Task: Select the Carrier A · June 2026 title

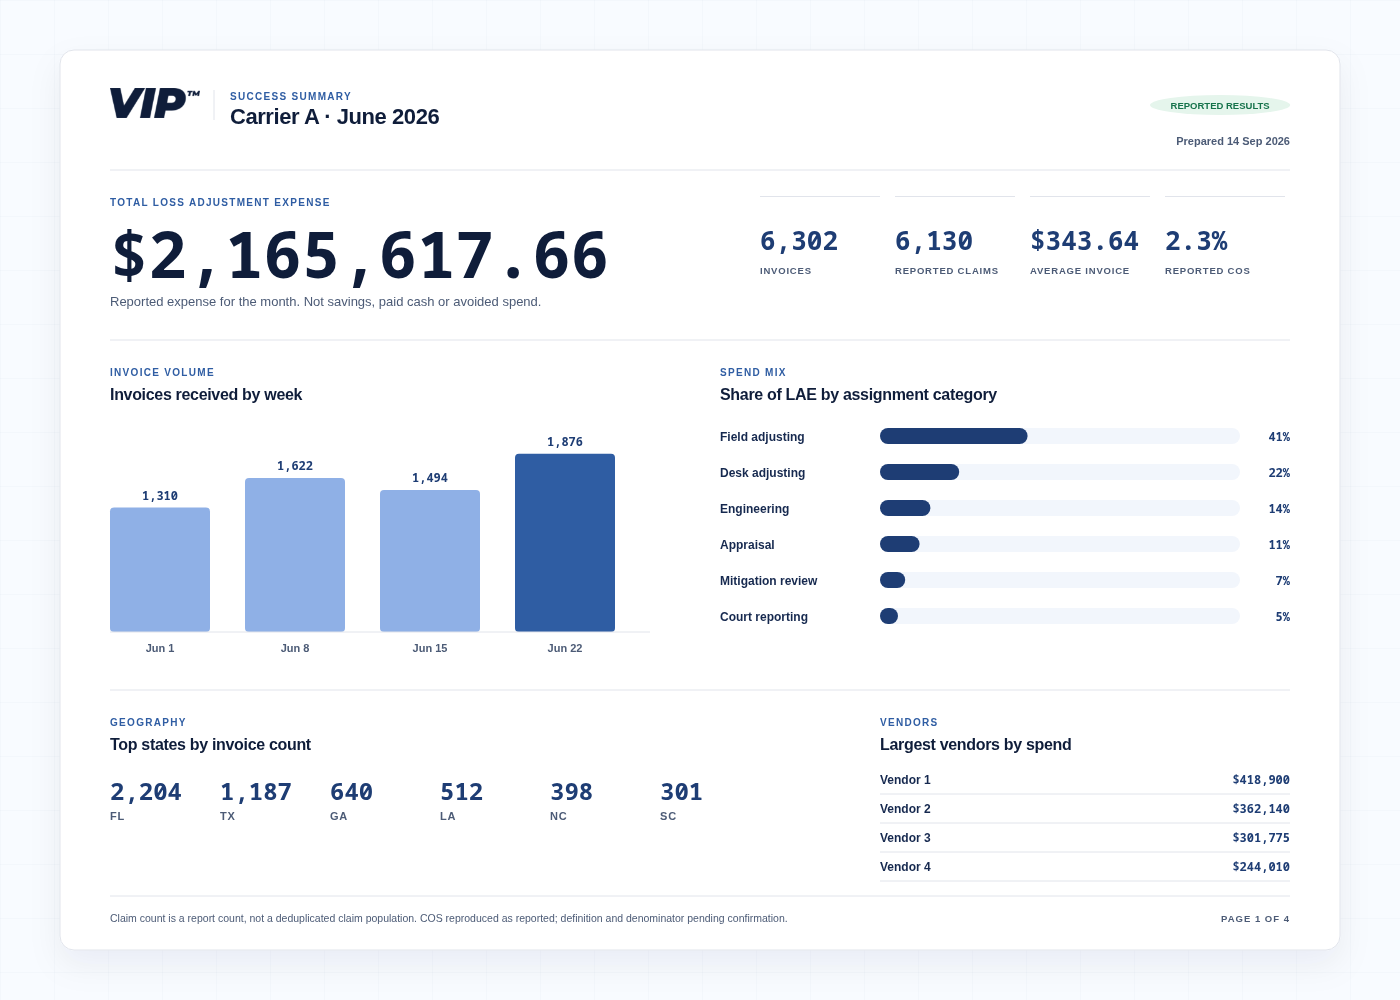Action: tap(334, 117)
